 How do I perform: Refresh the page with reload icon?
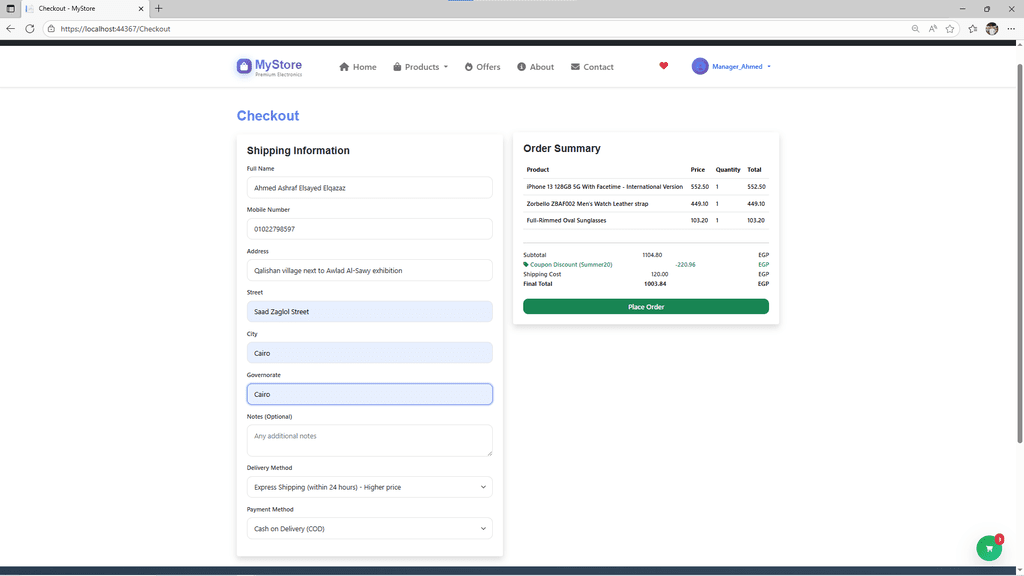point(30,29)
